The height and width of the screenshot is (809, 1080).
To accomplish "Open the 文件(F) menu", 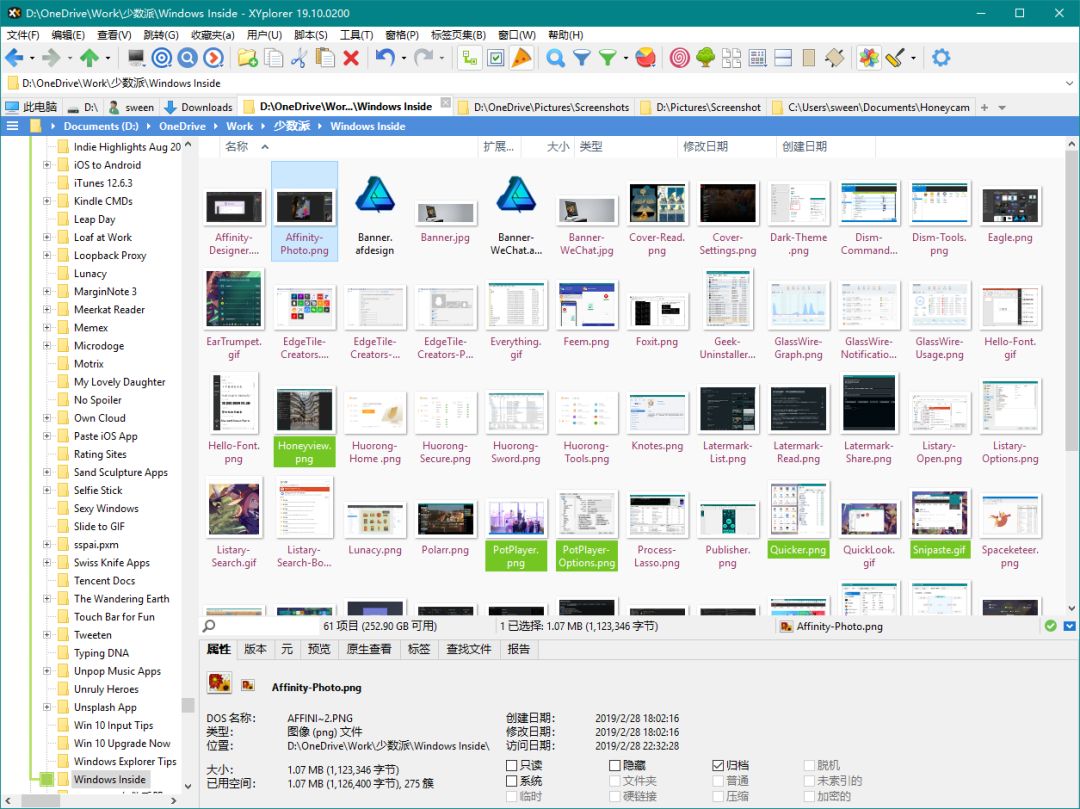I will [23, 34].
